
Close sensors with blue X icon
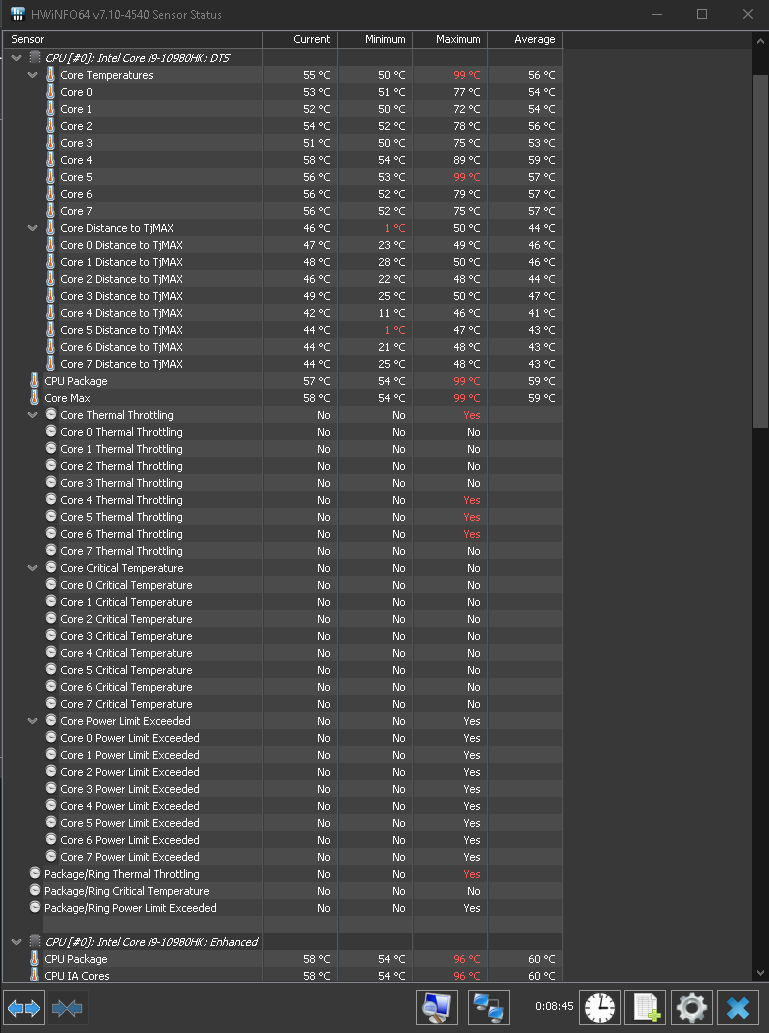(x=738, y=1007)
